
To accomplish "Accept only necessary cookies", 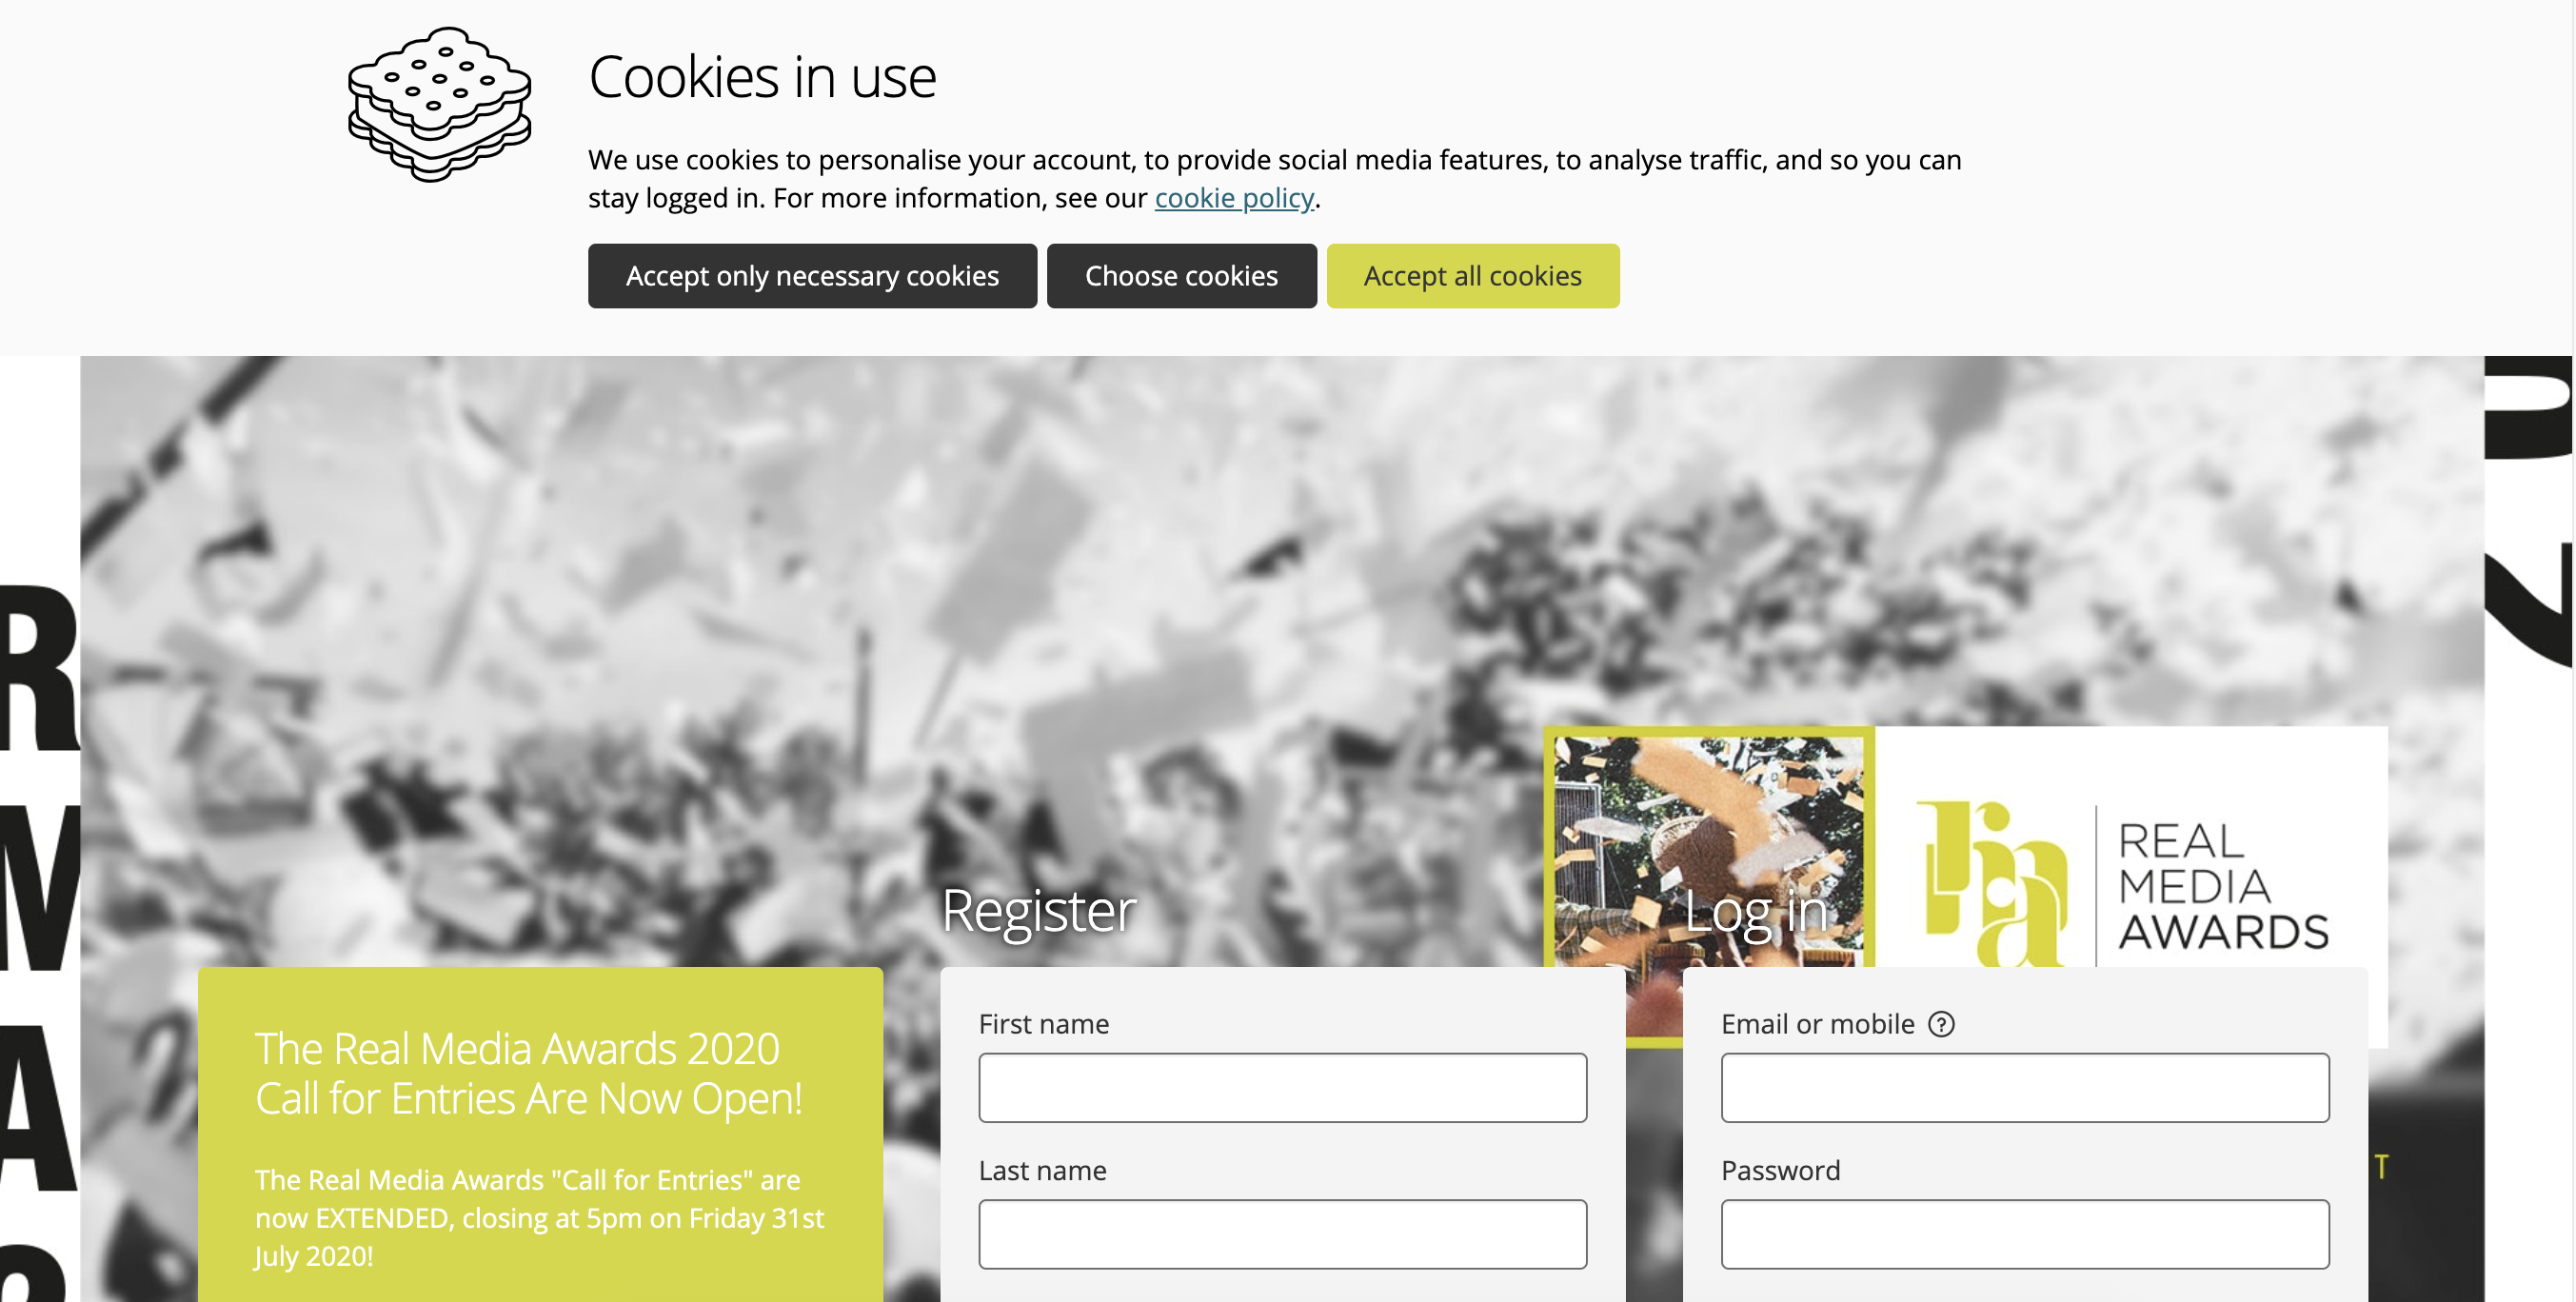I will pyautogui.click(x=812, y=276).
